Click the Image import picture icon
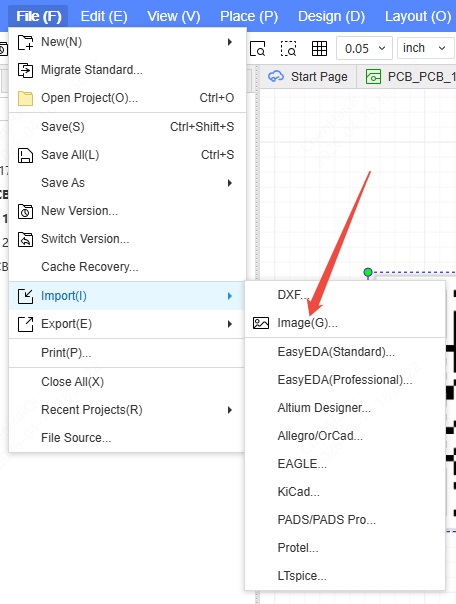 [261, 323]
